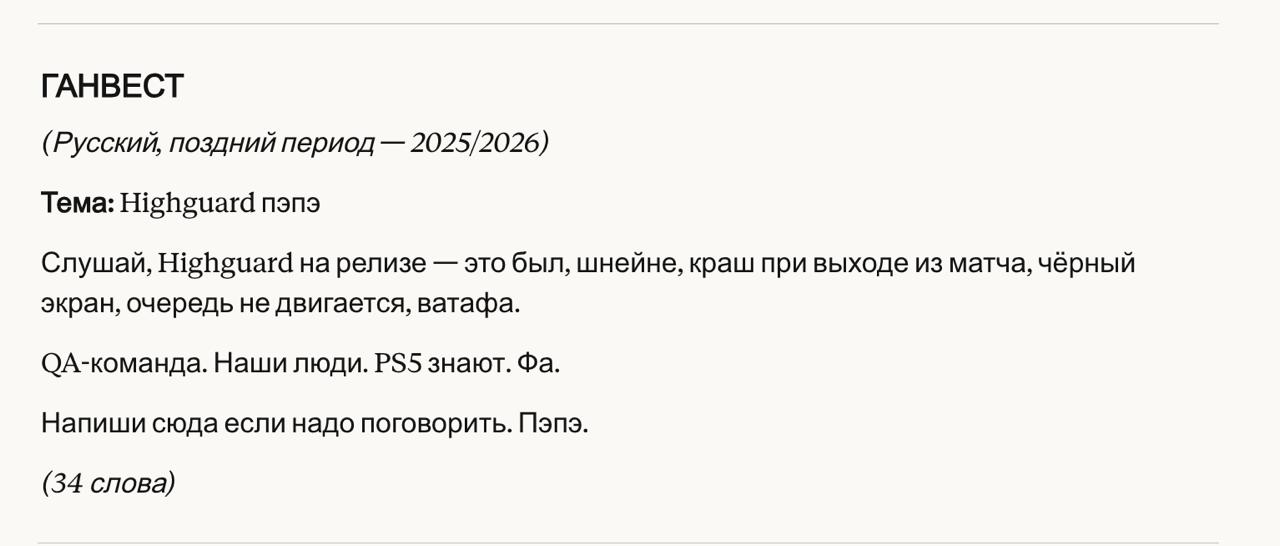Click the word Слушай starting the paragraph

tap(96, 263)
